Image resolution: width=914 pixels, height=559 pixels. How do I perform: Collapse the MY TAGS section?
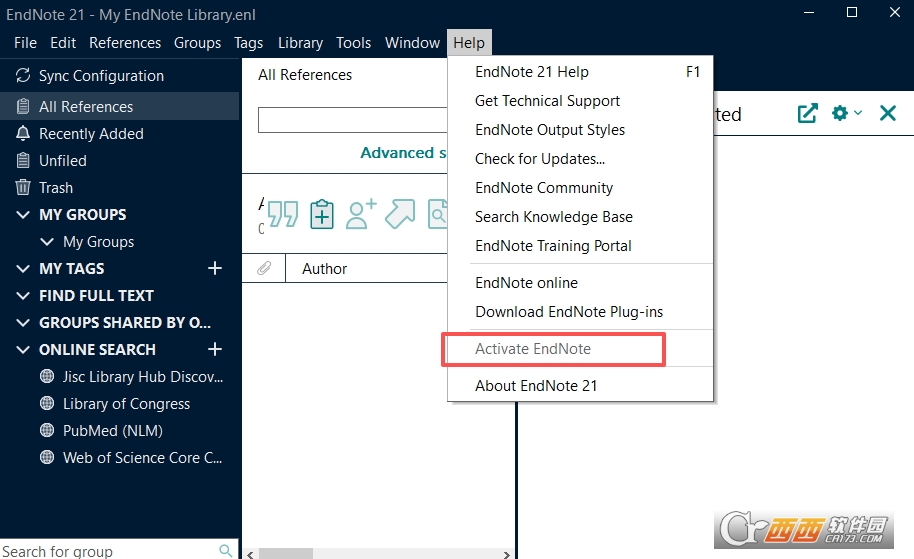tap(23, 269)
